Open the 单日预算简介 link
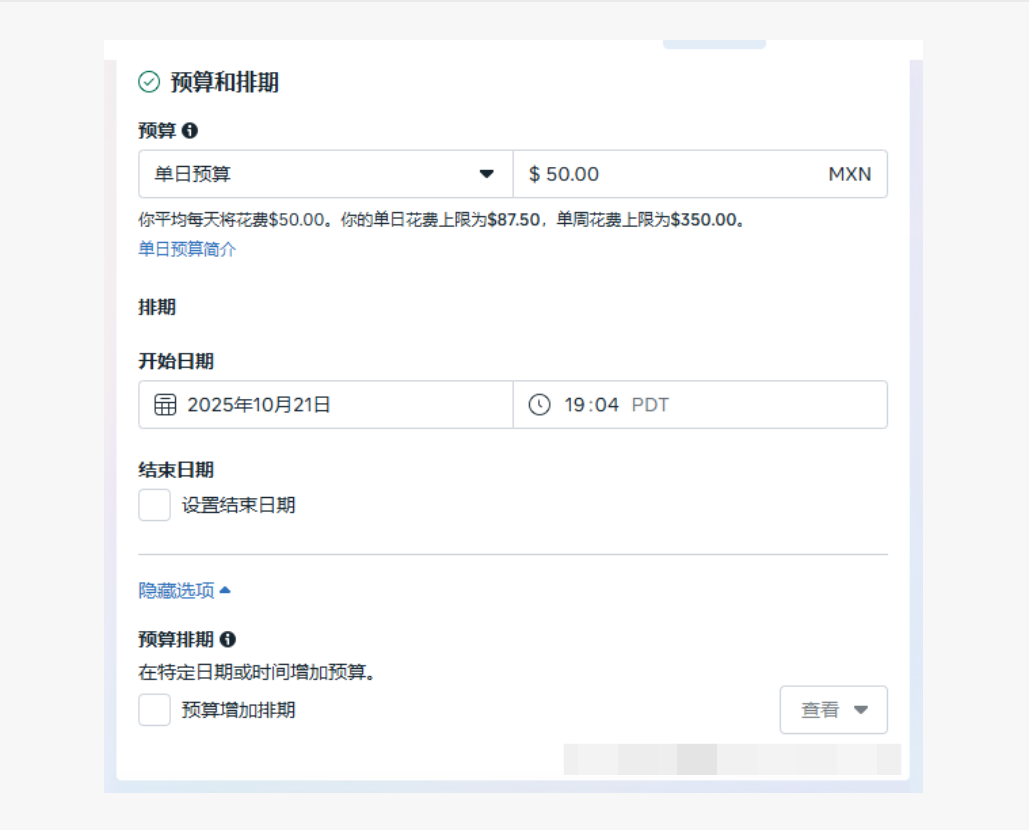The image size is (1029, 830). point(187,249)
